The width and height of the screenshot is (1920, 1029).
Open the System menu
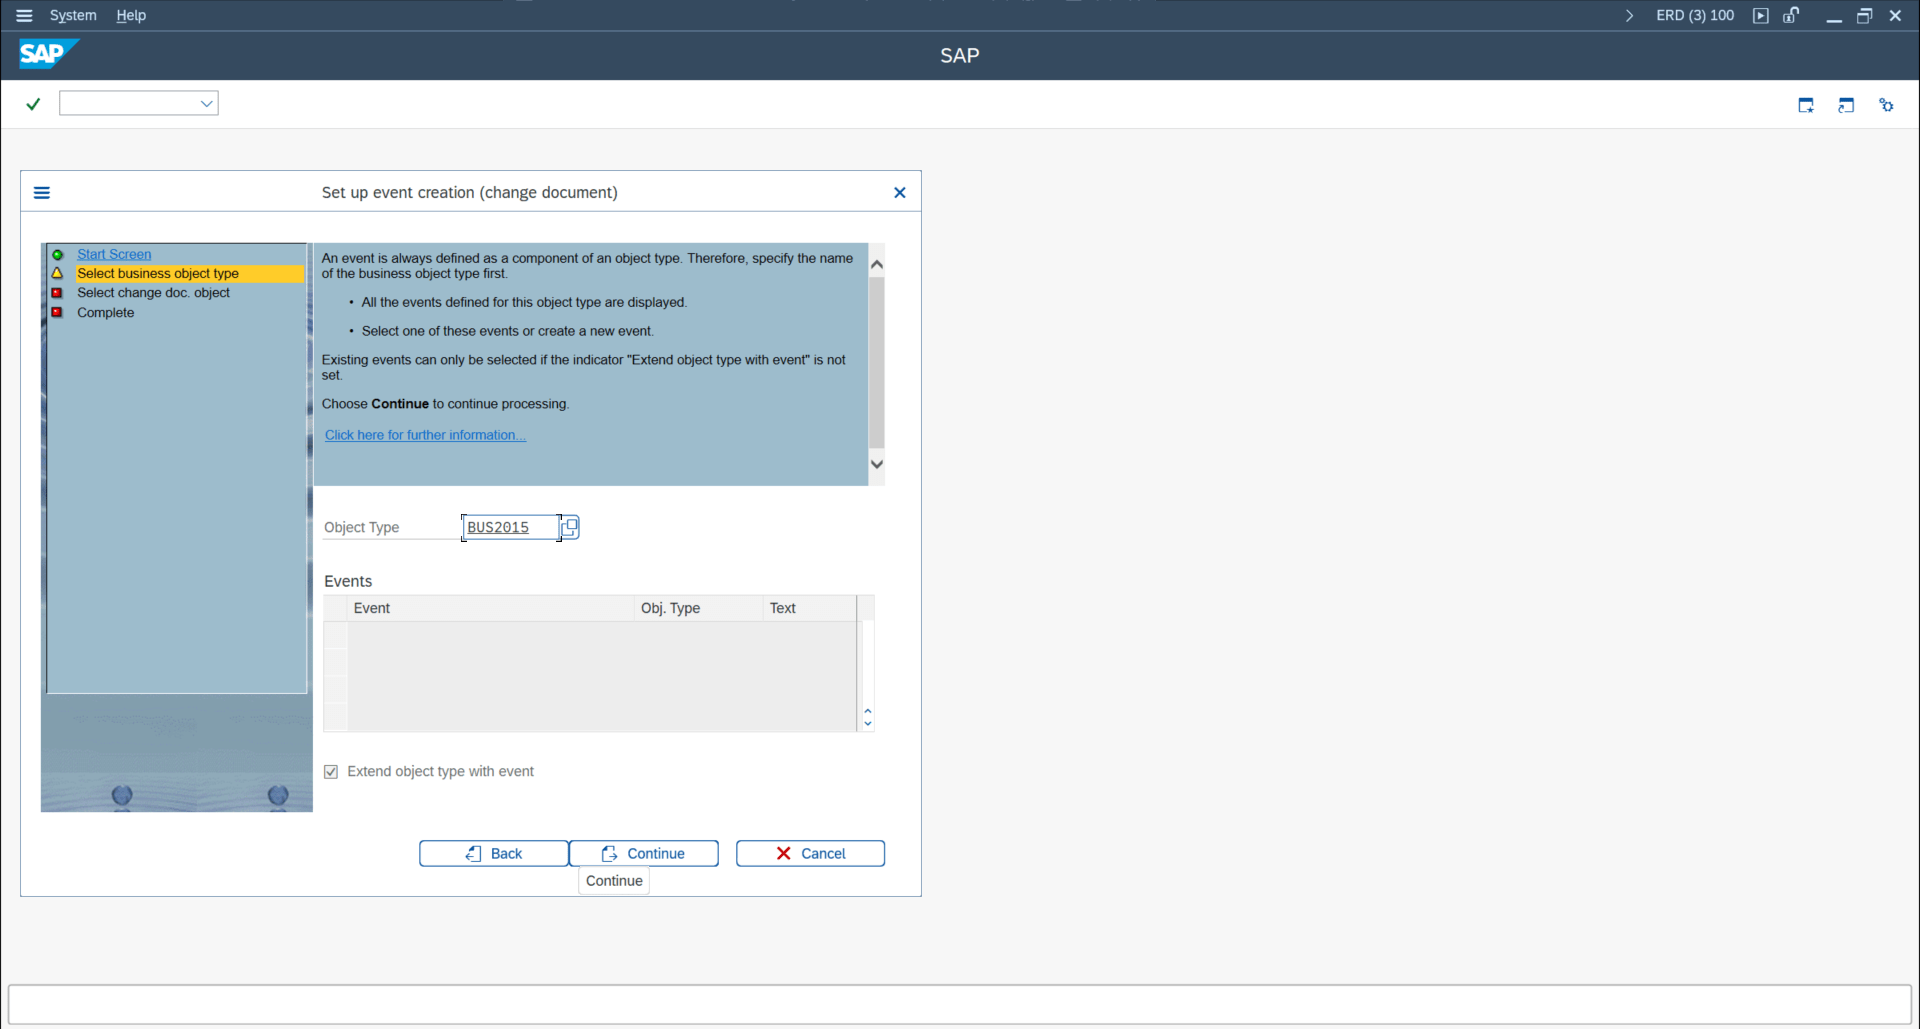[73, 15]
